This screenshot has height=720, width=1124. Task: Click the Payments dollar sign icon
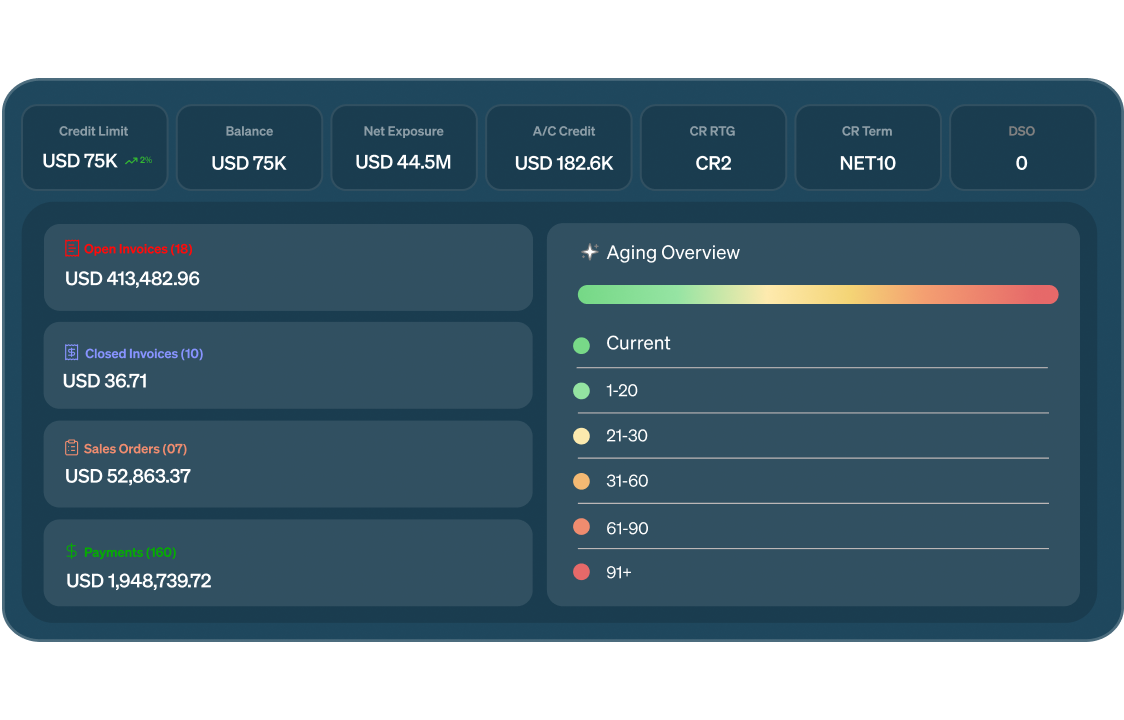pos(72,551)
